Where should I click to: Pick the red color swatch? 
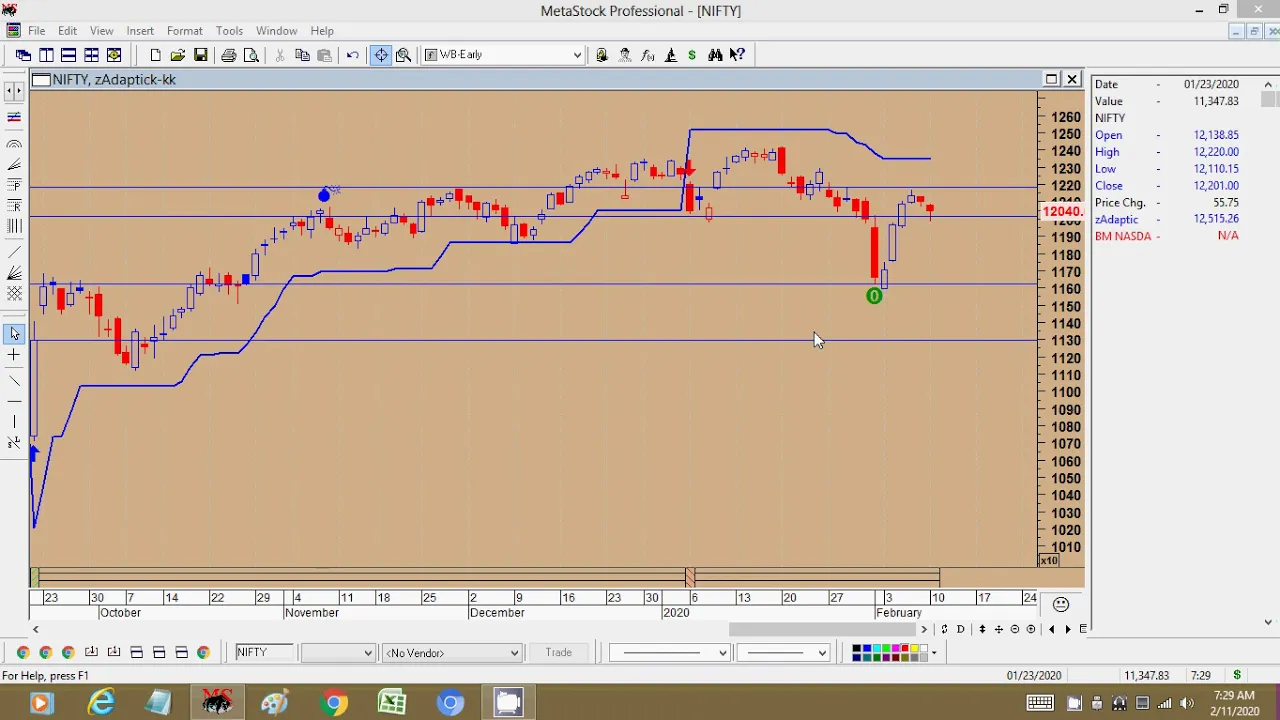point(906,648)
